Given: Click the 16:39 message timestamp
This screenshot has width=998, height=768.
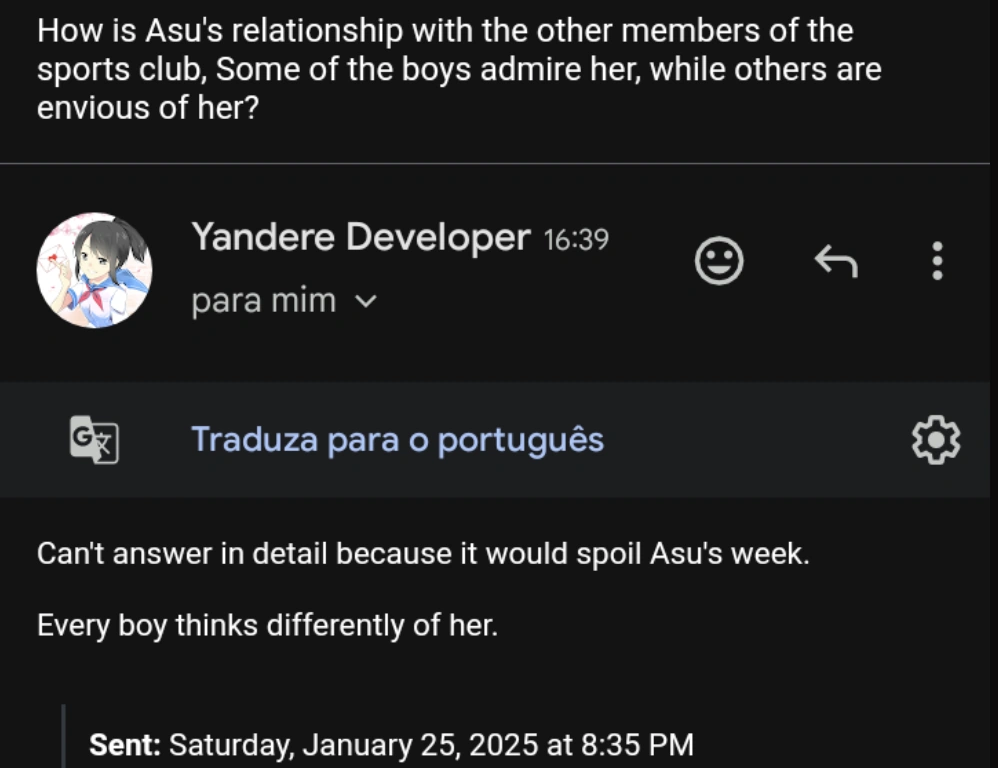Looking at the screenshot, I should point(575,240).
